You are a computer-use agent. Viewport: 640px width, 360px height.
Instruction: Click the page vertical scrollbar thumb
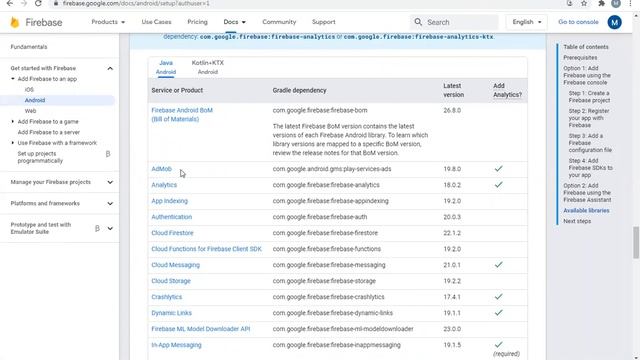pyautogui.click(x=636, y=242)
